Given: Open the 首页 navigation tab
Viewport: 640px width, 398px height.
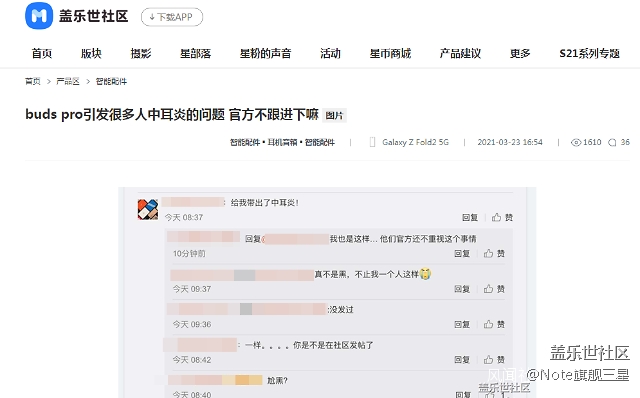Looking at the screenshot, I should [42, 53].
